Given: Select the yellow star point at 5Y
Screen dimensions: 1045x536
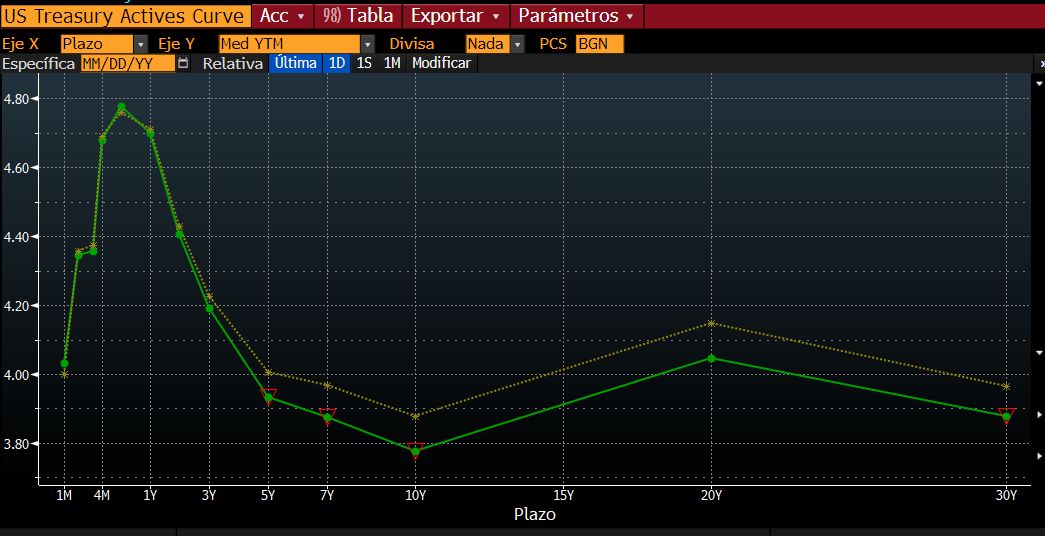Looking at the screenshot, I should point(269,372).
